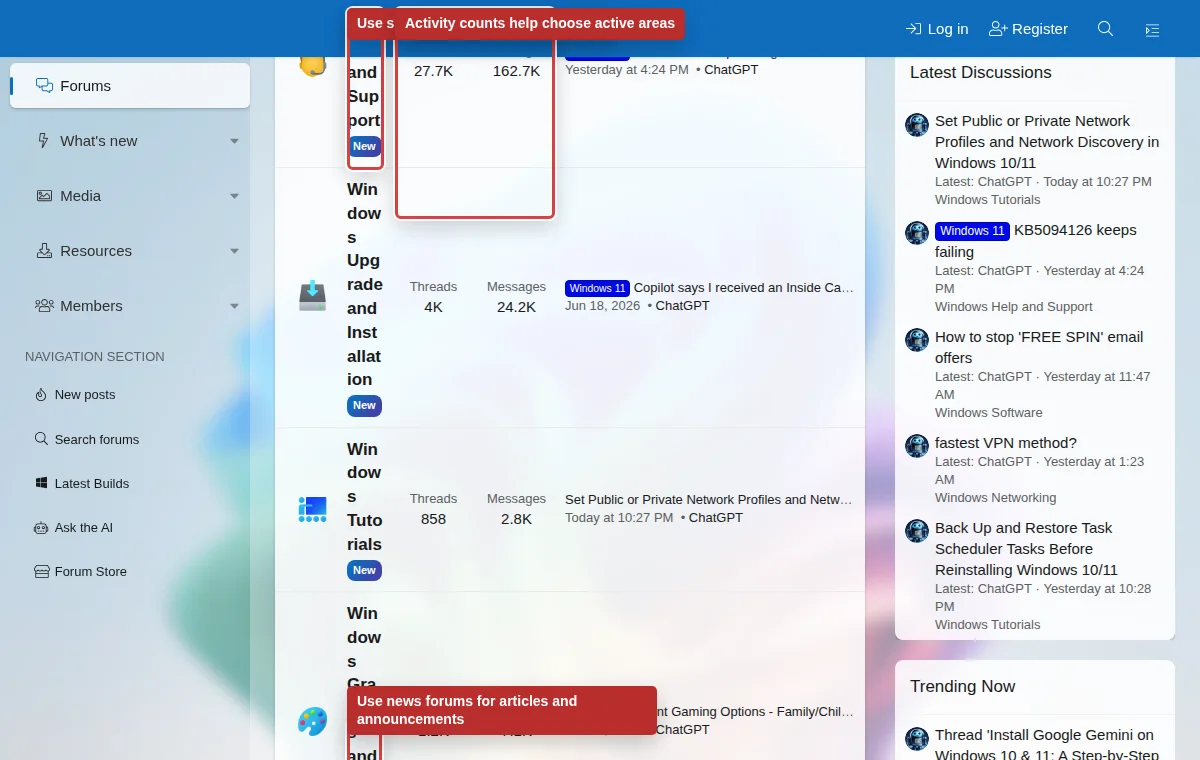Expand the What's new dropdown arrow
Viewport: 1200px width, 760px height.
234,141
